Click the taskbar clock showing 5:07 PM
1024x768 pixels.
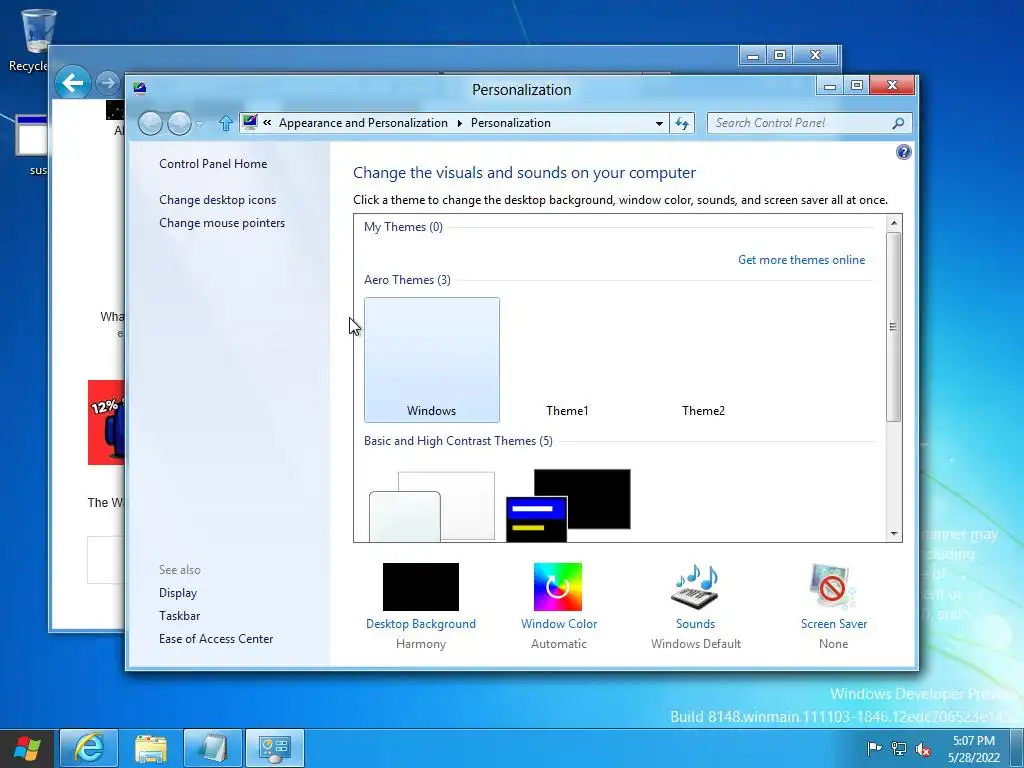(973, 741)
